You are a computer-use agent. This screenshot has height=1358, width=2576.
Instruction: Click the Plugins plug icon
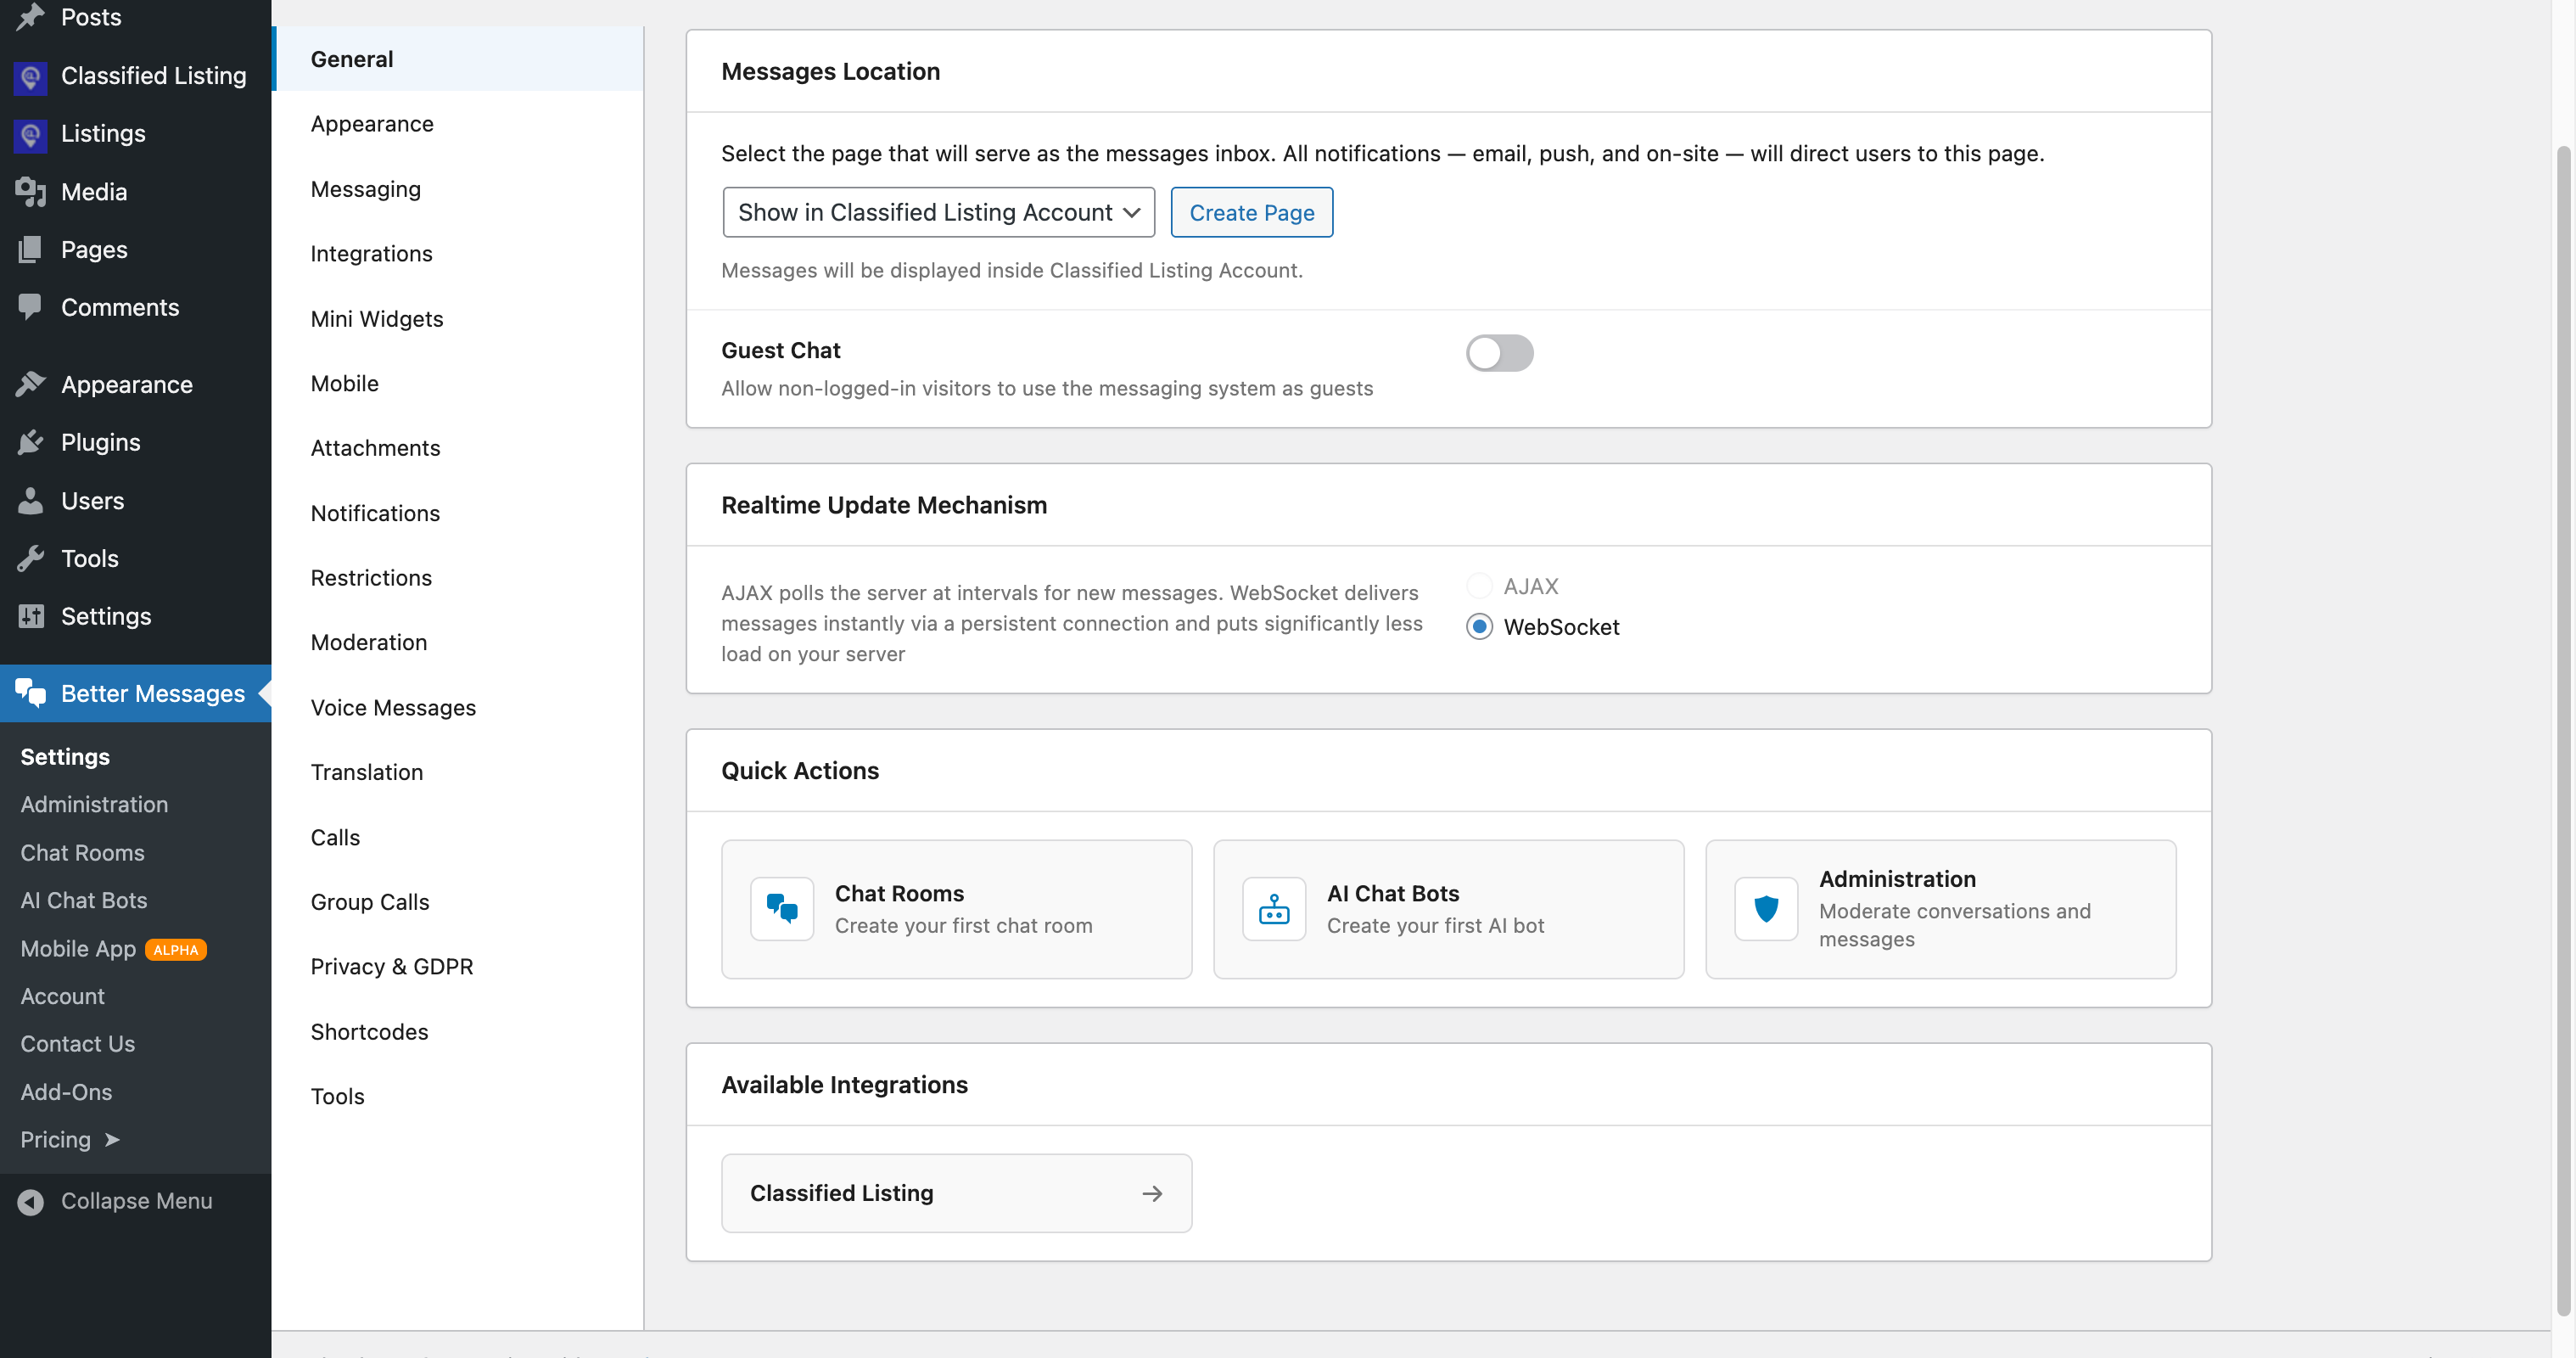pos(31,442)
